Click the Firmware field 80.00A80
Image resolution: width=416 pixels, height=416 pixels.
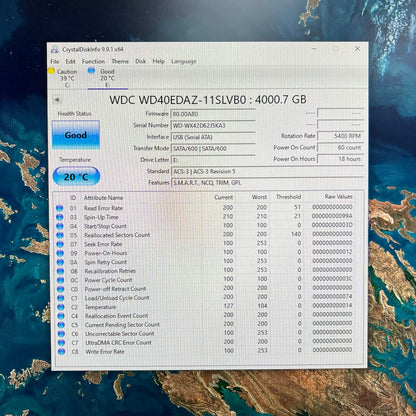pos(213,114)
